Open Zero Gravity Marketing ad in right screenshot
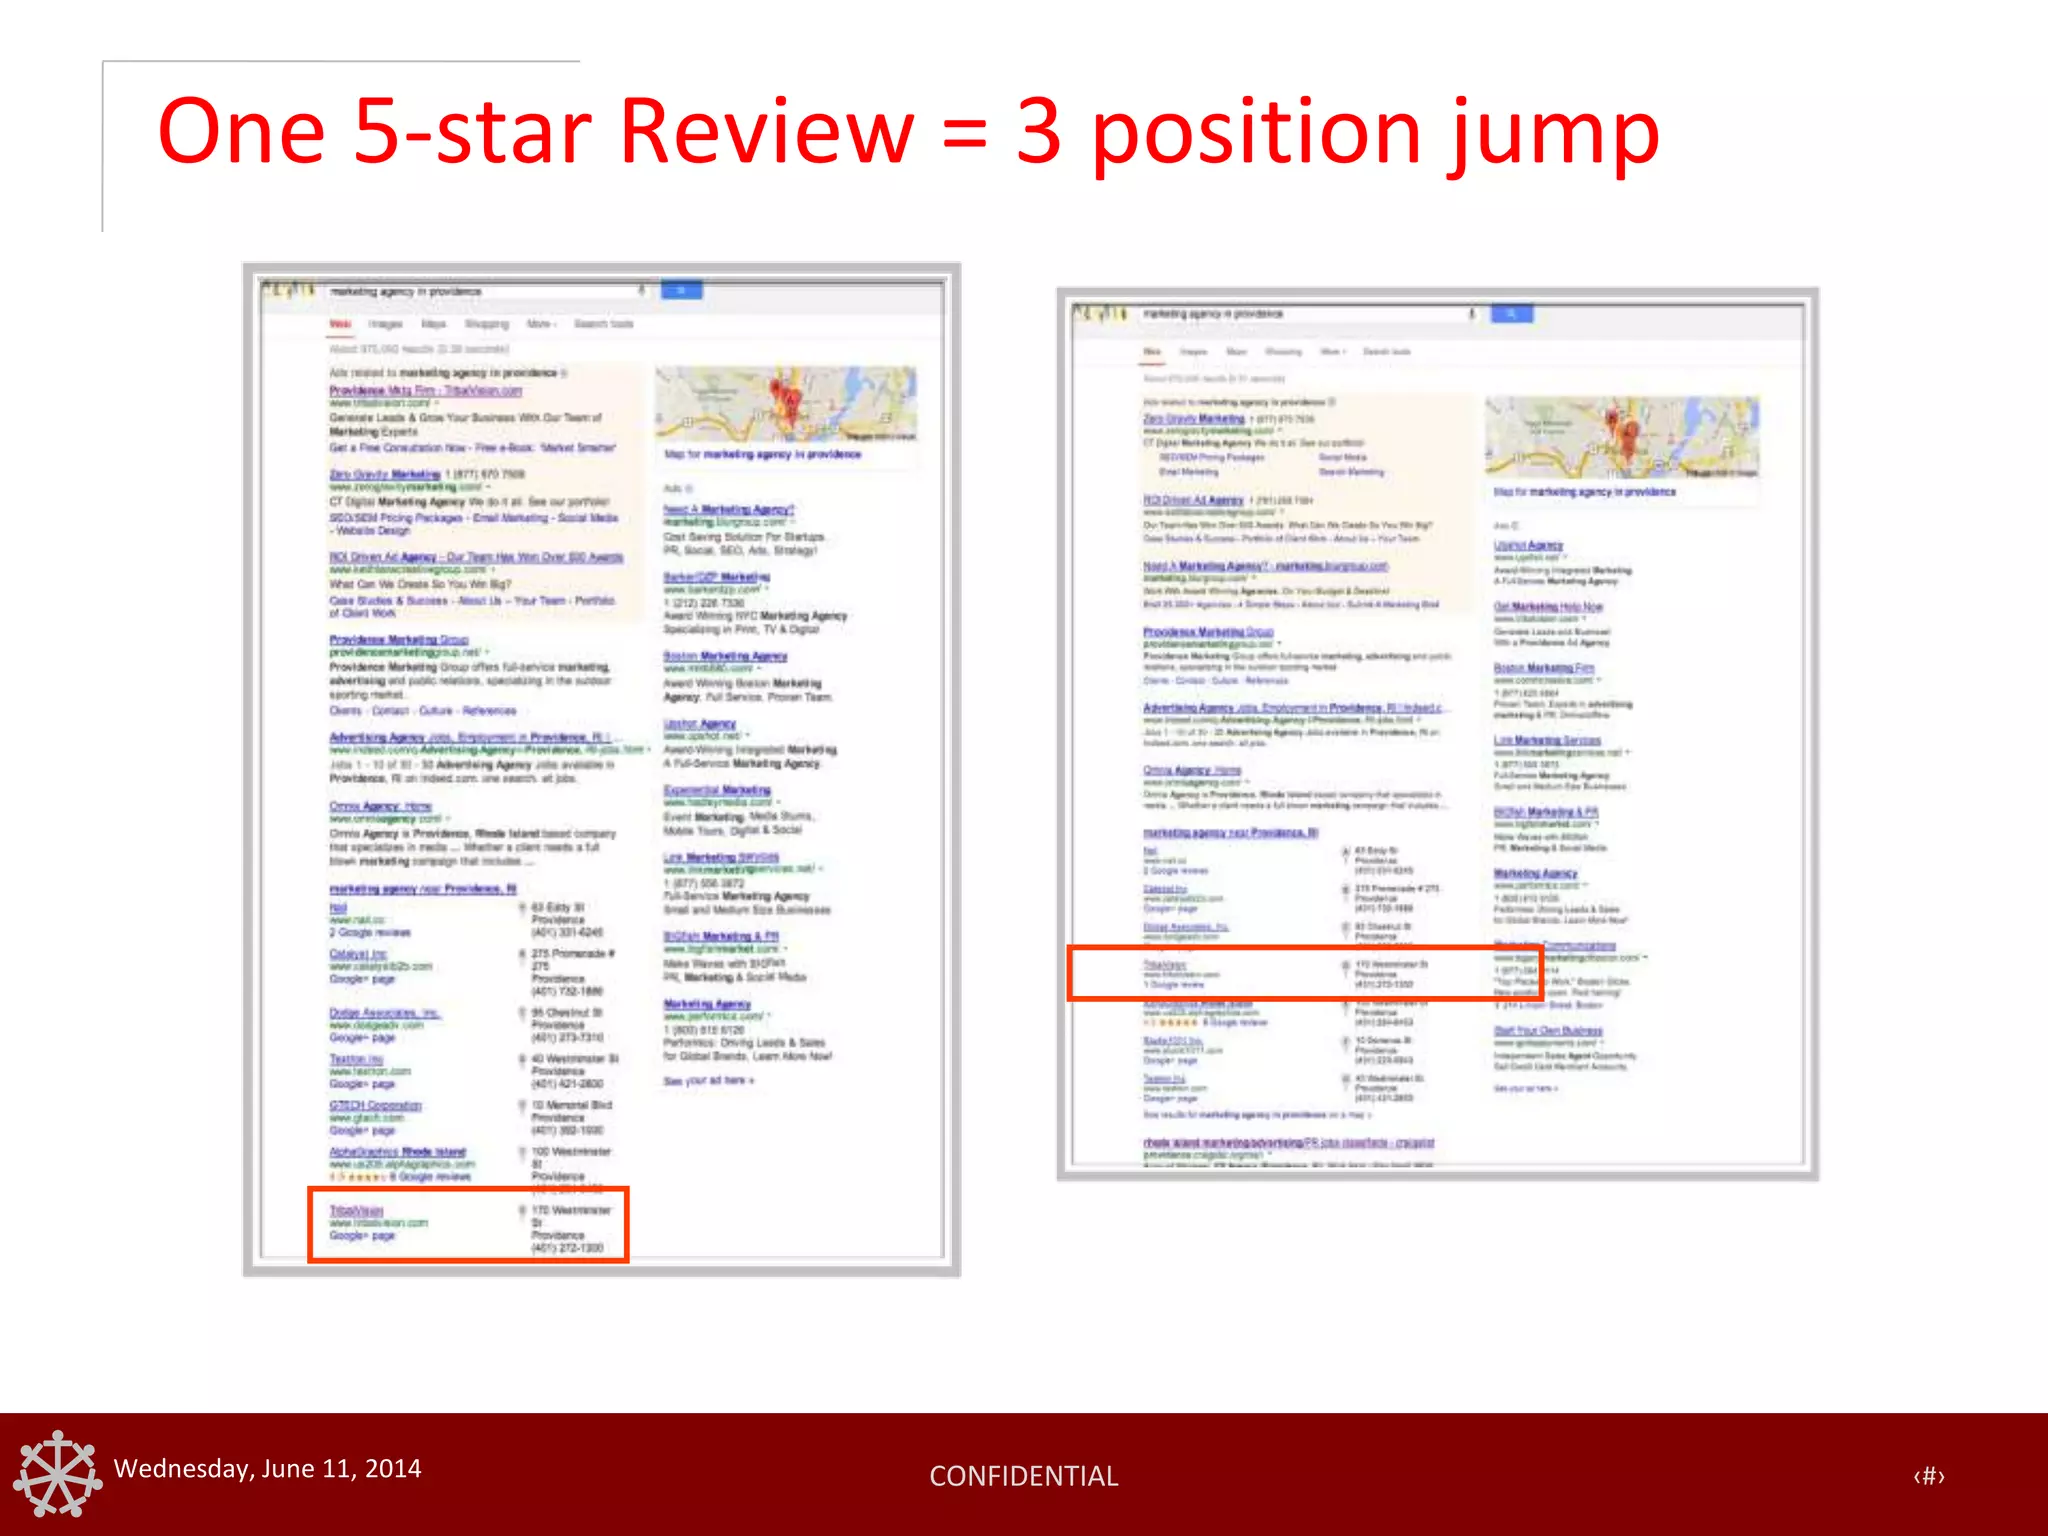This screenshot has width=2048, height=1536. [x=1194, y=419]
